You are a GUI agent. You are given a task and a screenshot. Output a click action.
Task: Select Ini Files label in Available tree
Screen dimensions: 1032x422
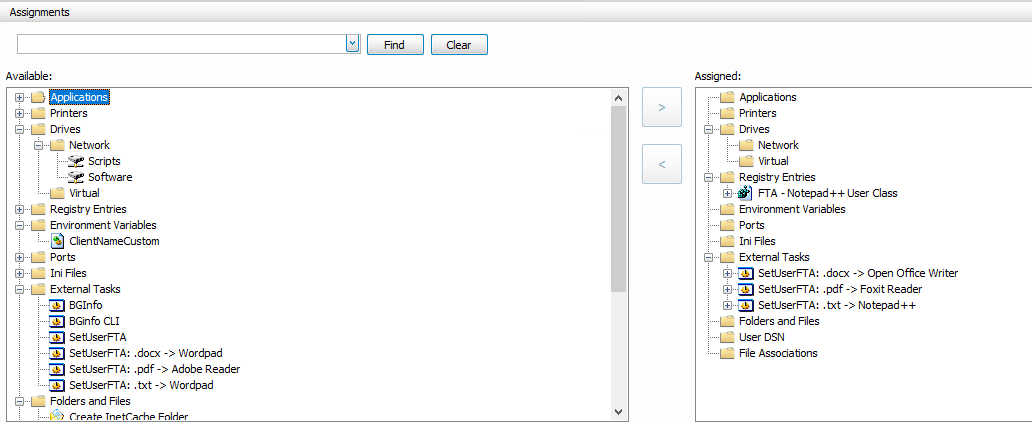pos(68,273)
